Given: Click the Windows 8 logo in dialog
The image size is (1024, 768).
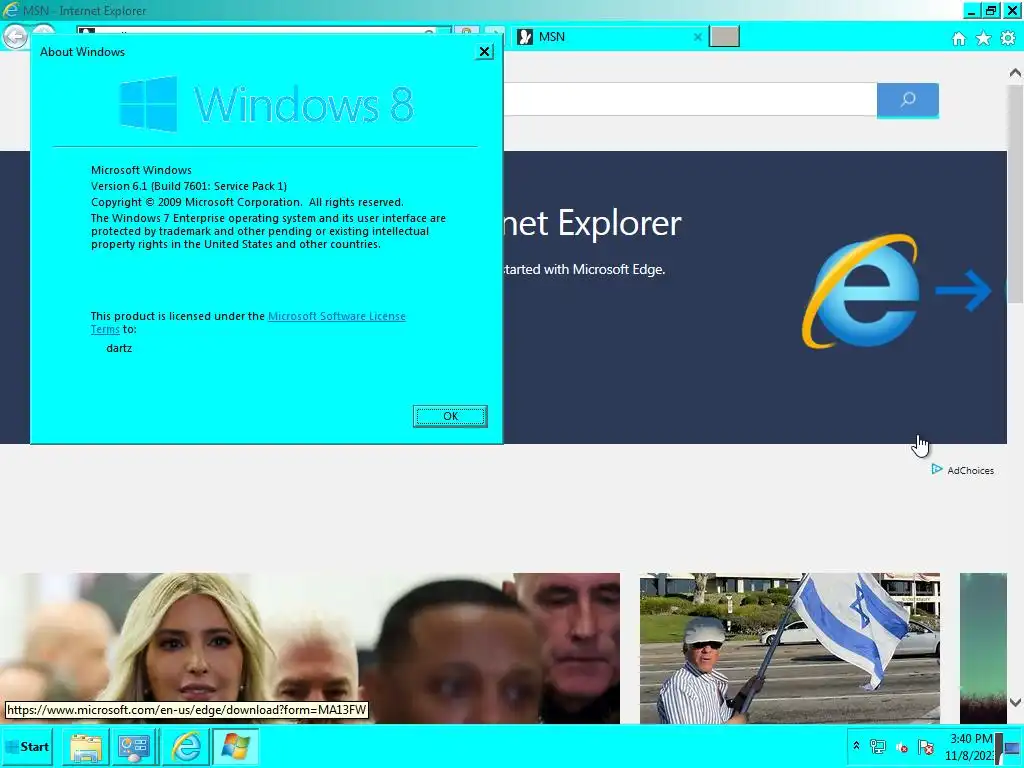Looking at the screenshot, I should click(x=266, y=104).
